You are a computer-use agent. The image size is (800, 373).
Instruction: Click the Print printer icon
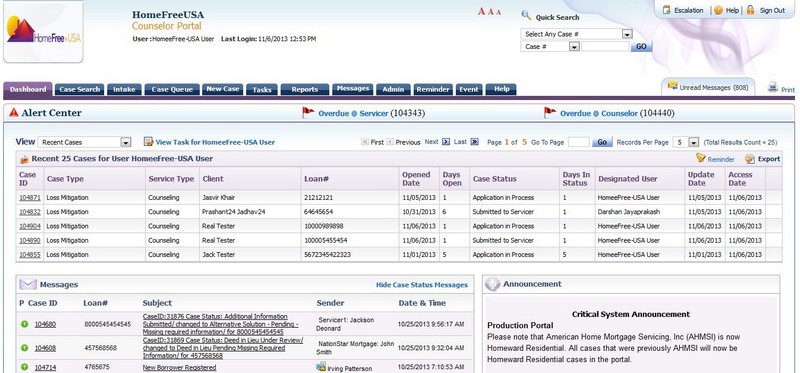pos(773,87)
